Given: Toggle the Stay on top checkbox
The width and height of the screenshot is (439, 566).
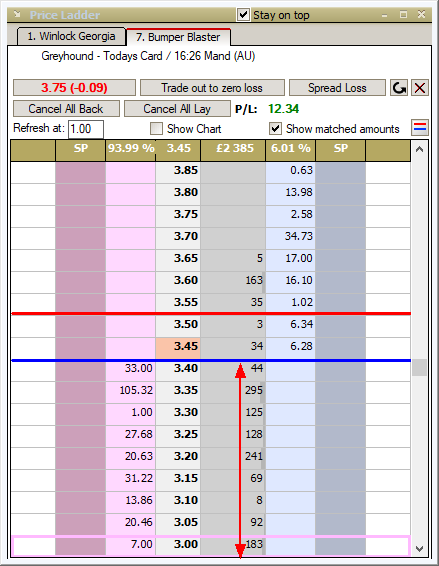Looking at the screenshot, I should 243,15.
